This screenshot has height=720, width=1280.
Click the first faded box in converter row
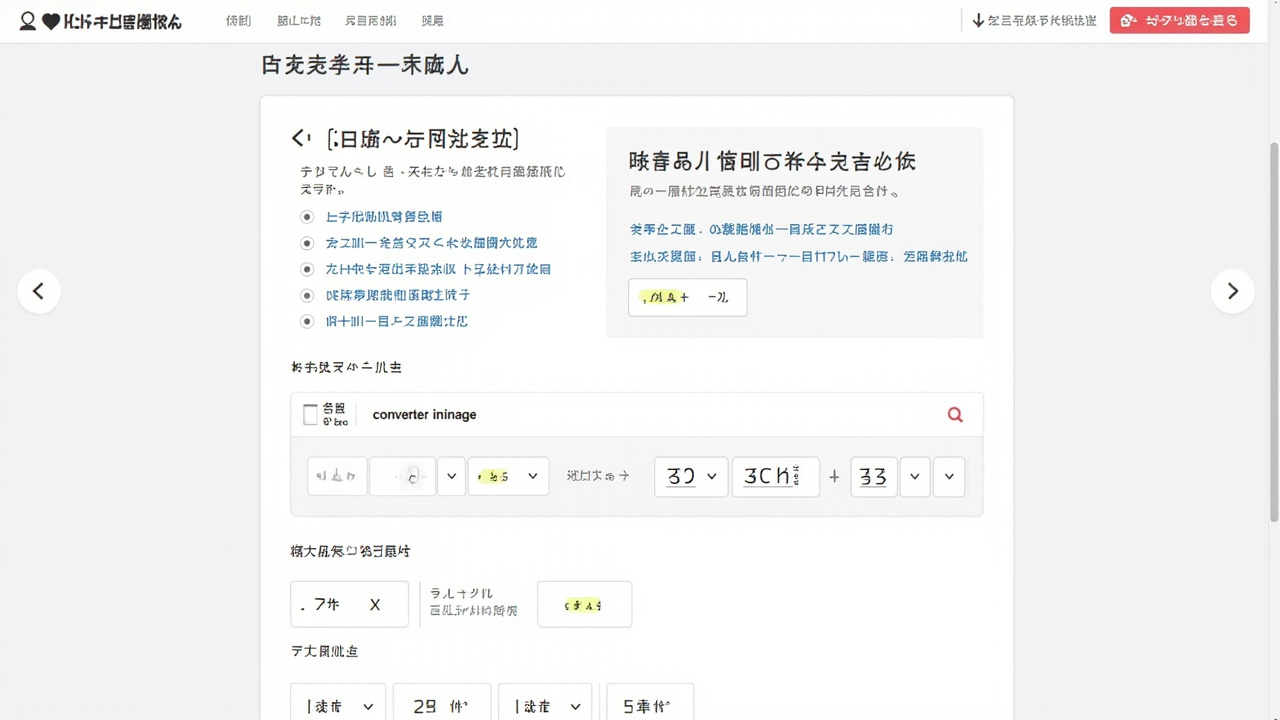pos(337,477)
